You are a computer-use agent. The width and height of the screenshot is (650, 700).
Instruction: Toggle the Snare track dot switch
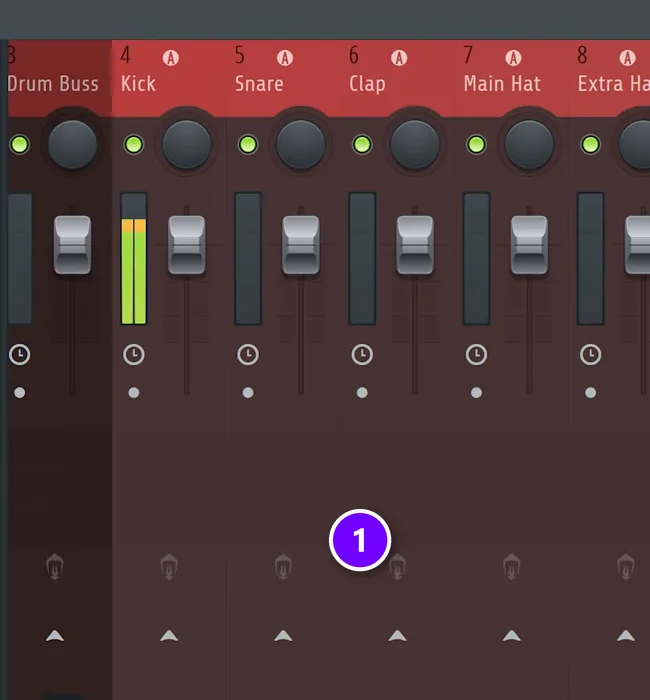[248, 392]
